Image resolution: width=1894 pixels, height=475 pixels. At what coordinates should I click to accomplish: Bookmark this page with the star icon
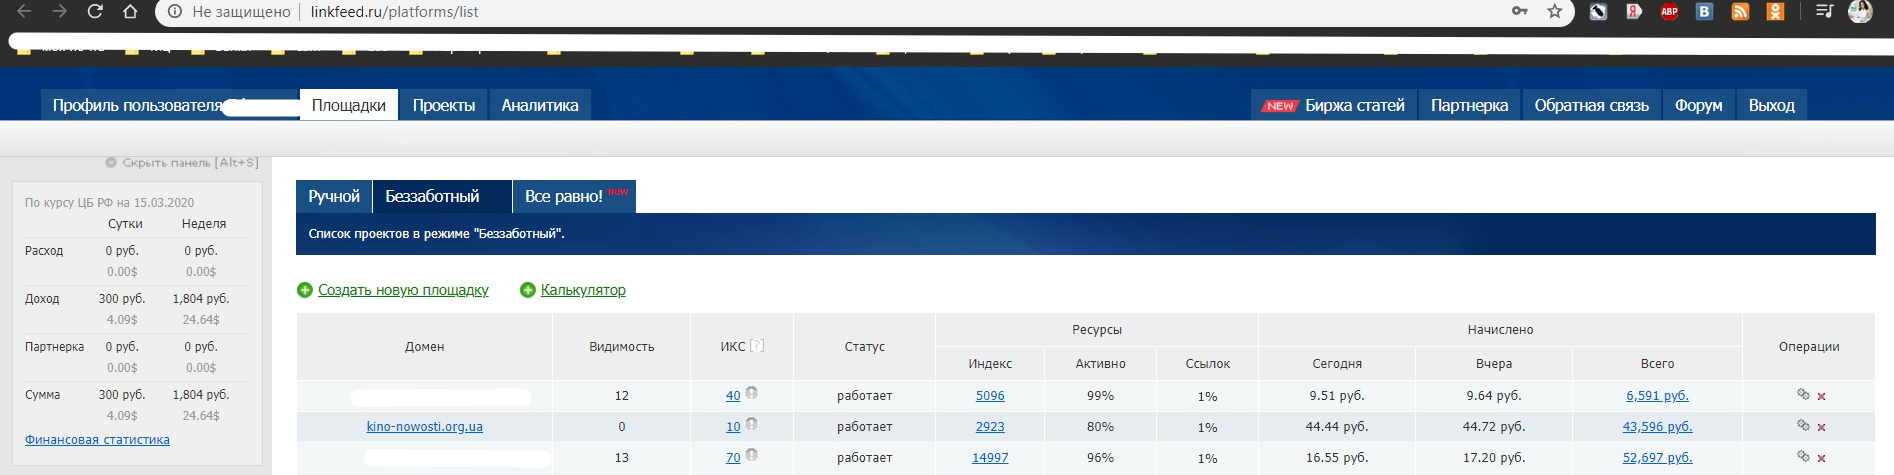[1554, 11]
